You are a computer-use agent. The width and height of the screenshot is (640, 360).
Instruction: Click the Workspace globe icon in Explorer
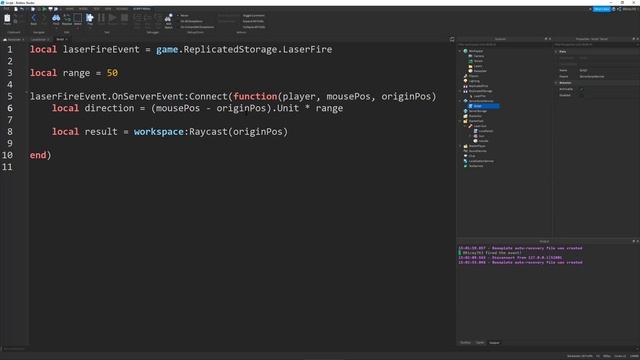tap(465, 51)
